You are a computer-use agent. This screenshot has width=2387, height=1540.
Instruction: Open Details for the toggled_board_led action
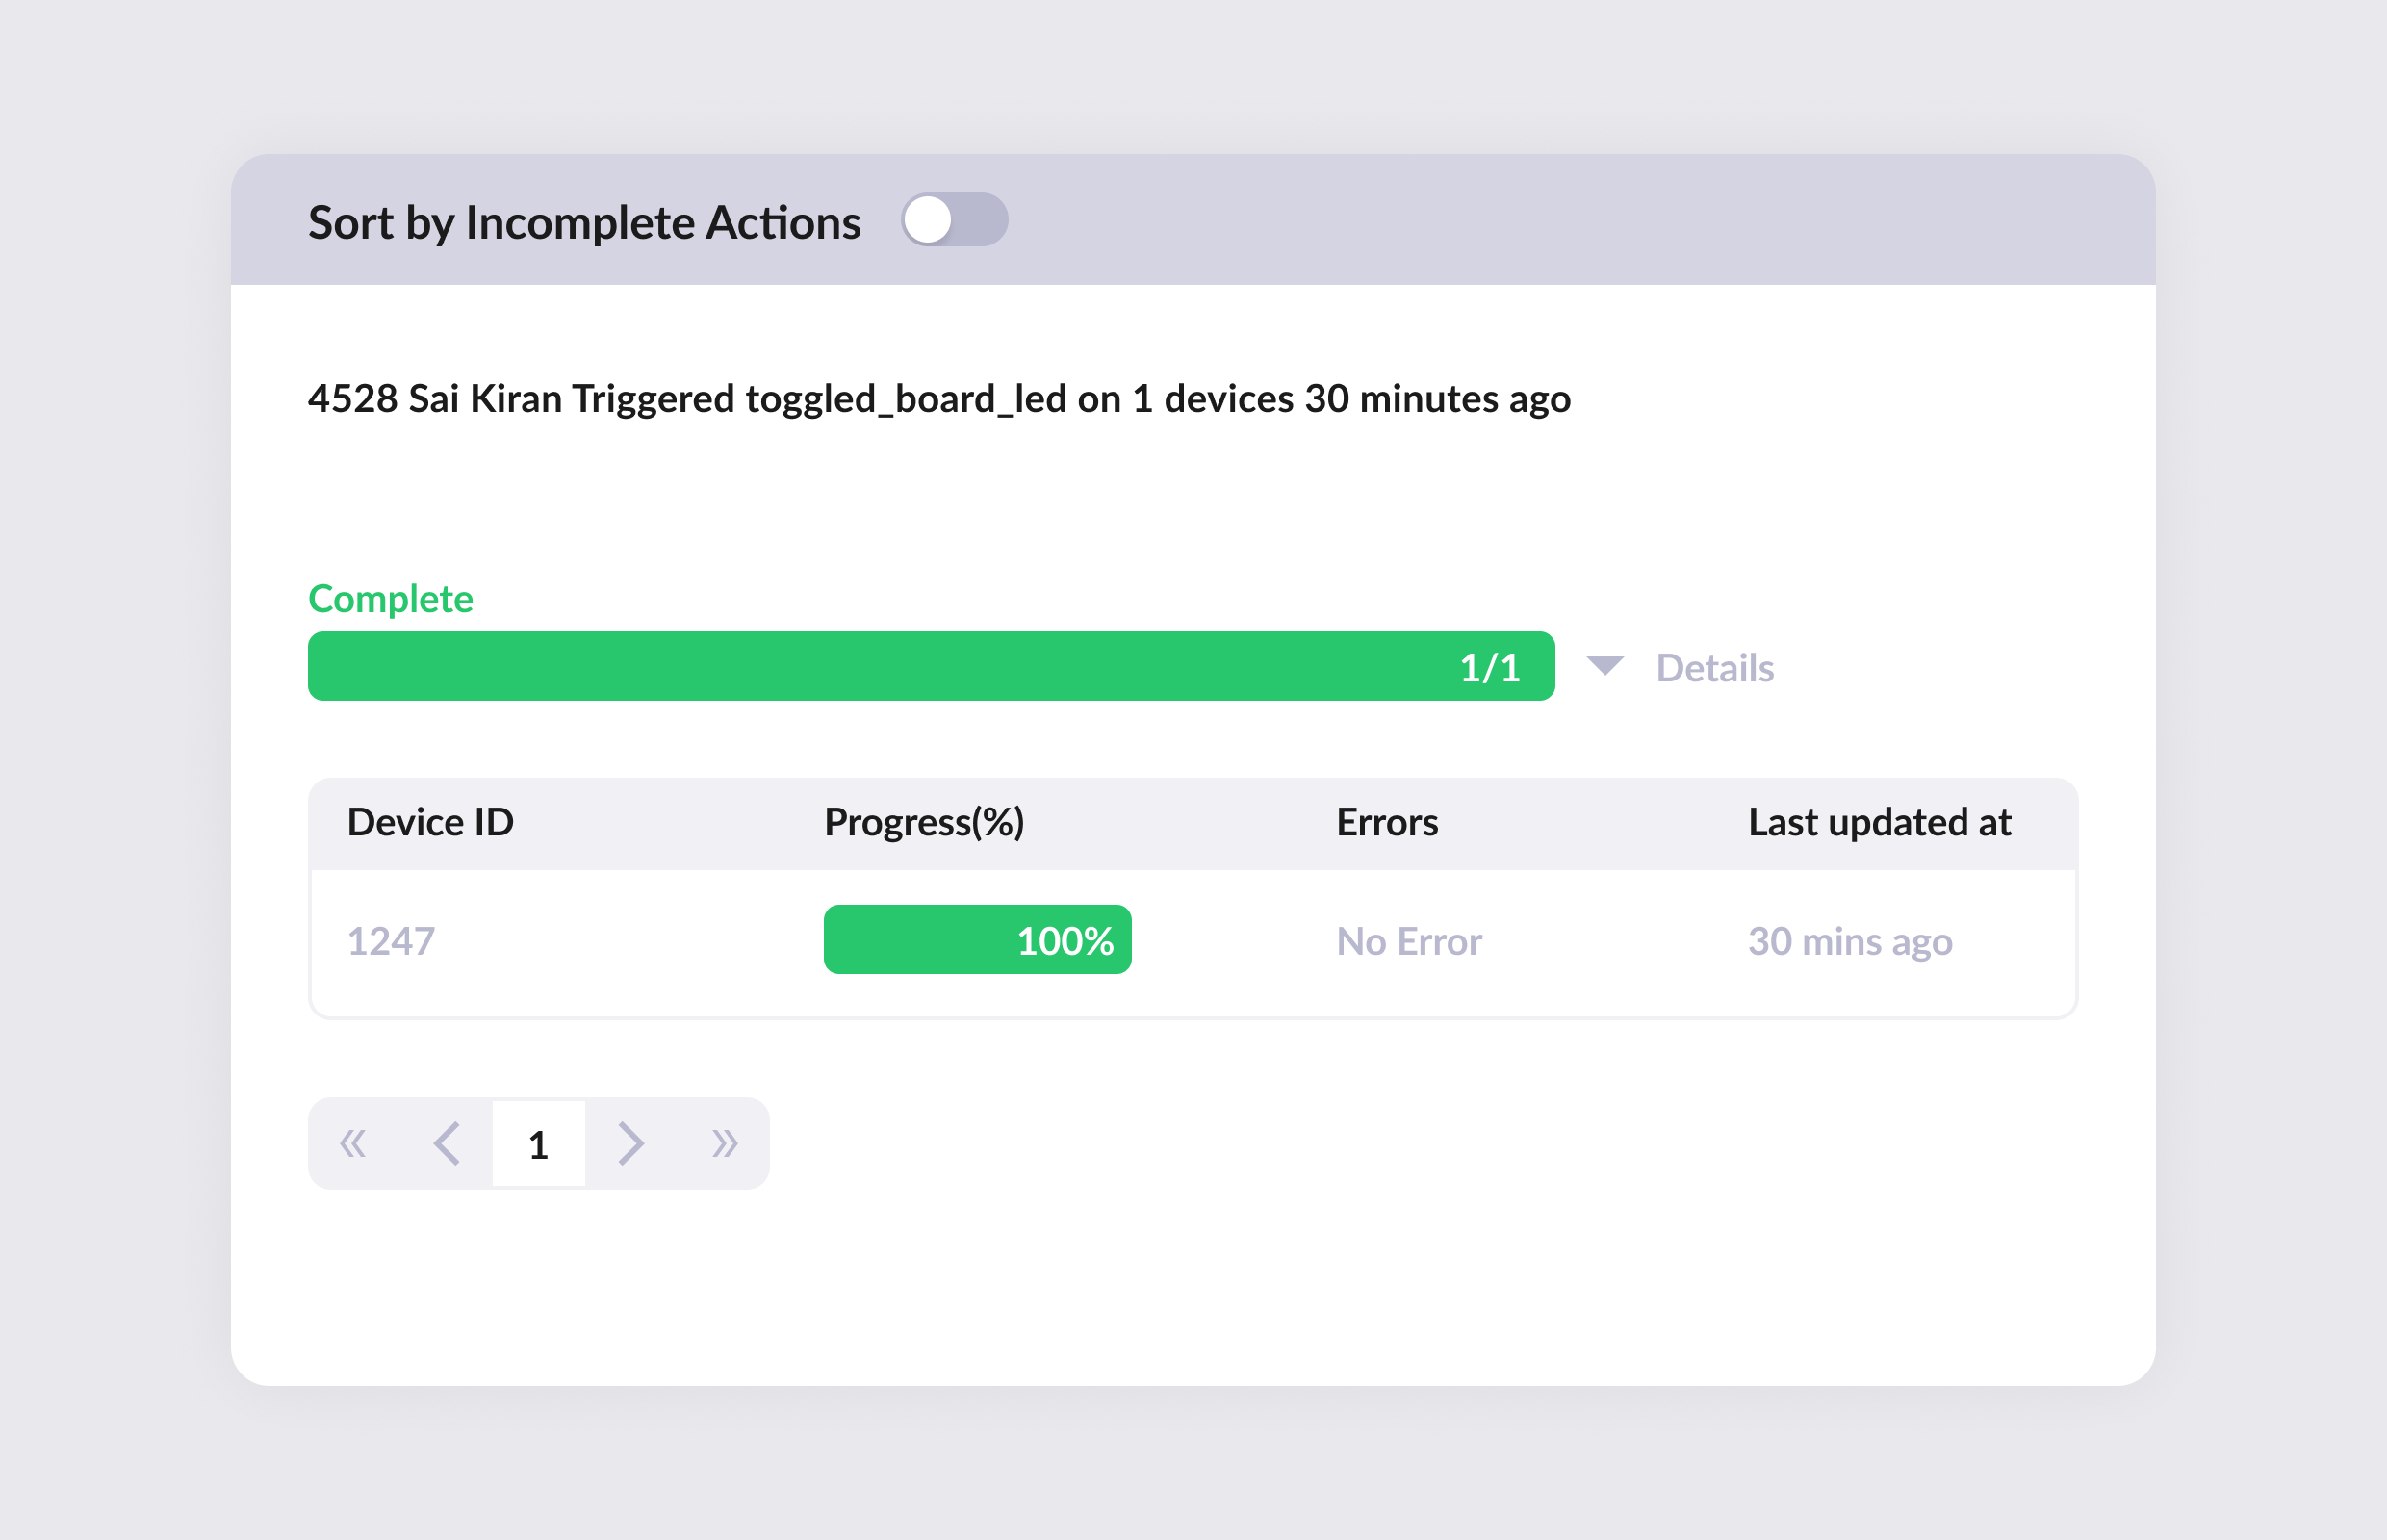pyautogui.click(x=1712, y=667)
